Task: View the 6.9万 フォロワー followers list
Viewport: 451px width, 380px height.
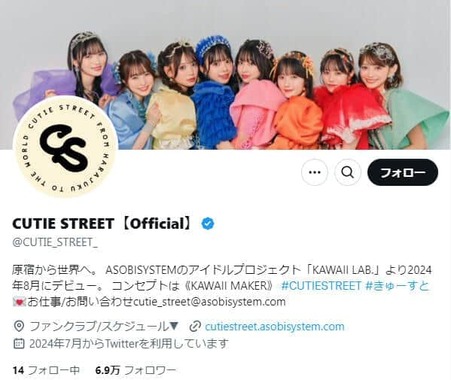Action: pos(135,370)
